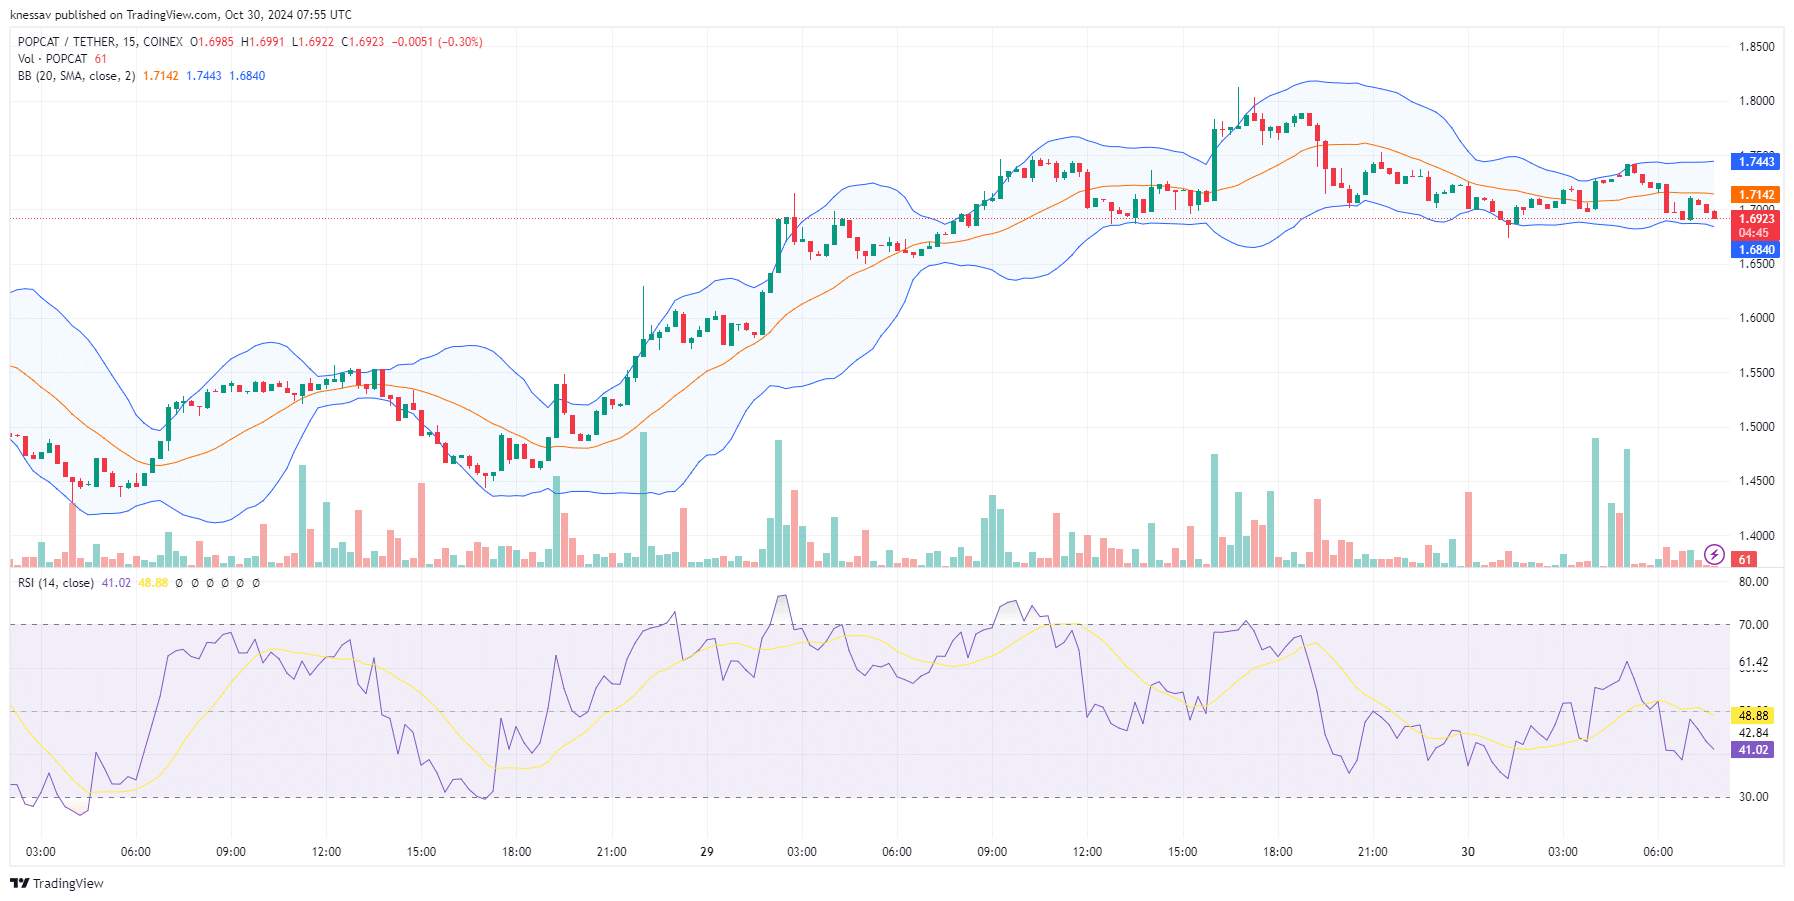Click the 1.6000 price axis label
Screen dimensions: 1794x901
pos(1757,318)
